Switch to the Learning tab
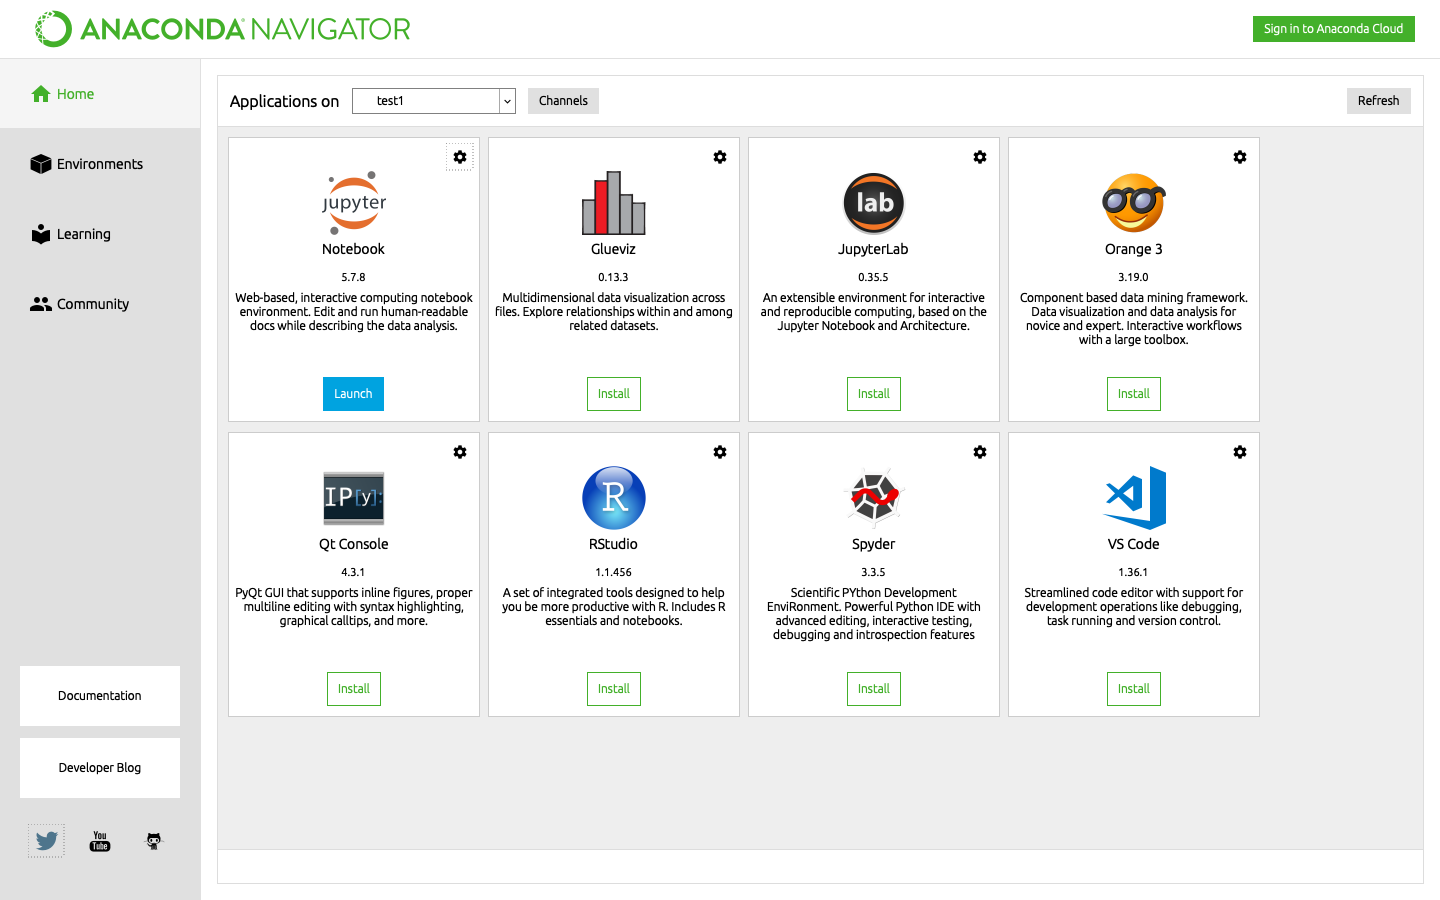The image size is (1440, 900). click(x=100, y=234)
